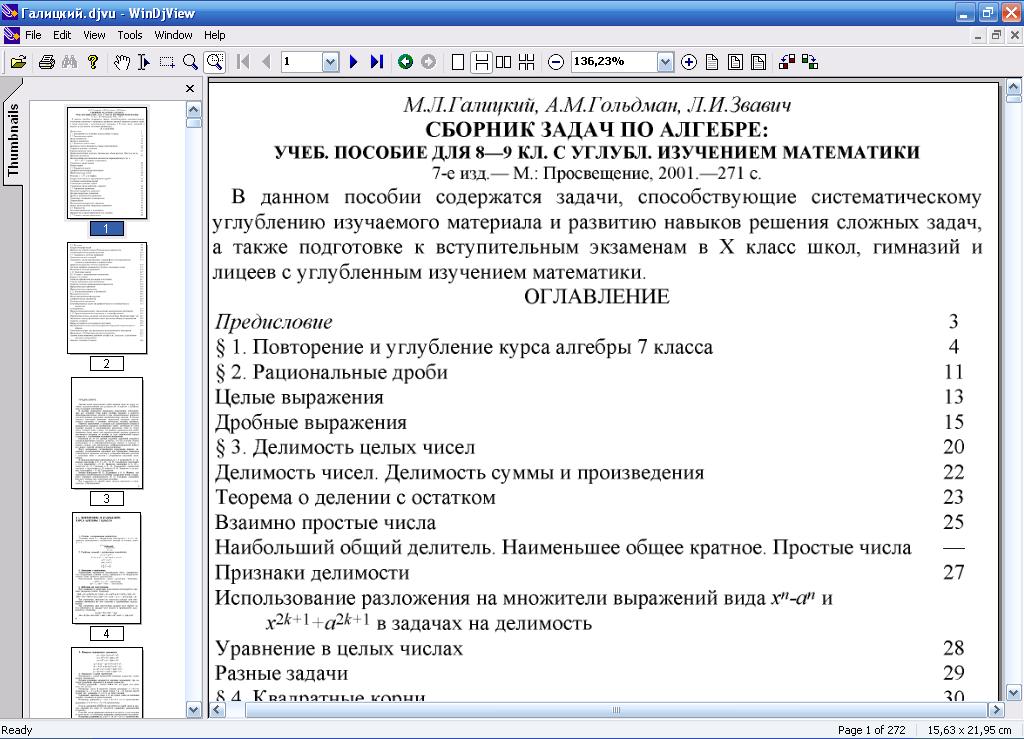Open the zoom percentage dropdown arrow
The width and height of the screenshot is (1024, 739).
coord(665,62)
